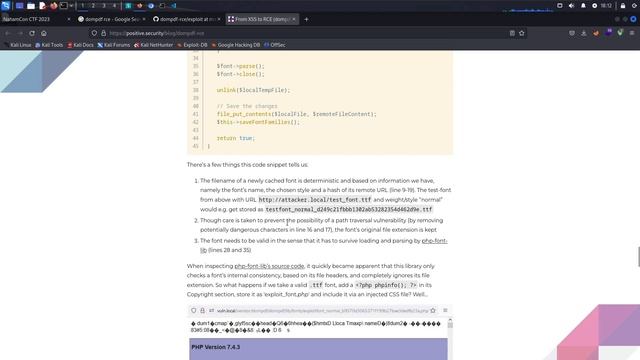Open a new browser tab

306,19
